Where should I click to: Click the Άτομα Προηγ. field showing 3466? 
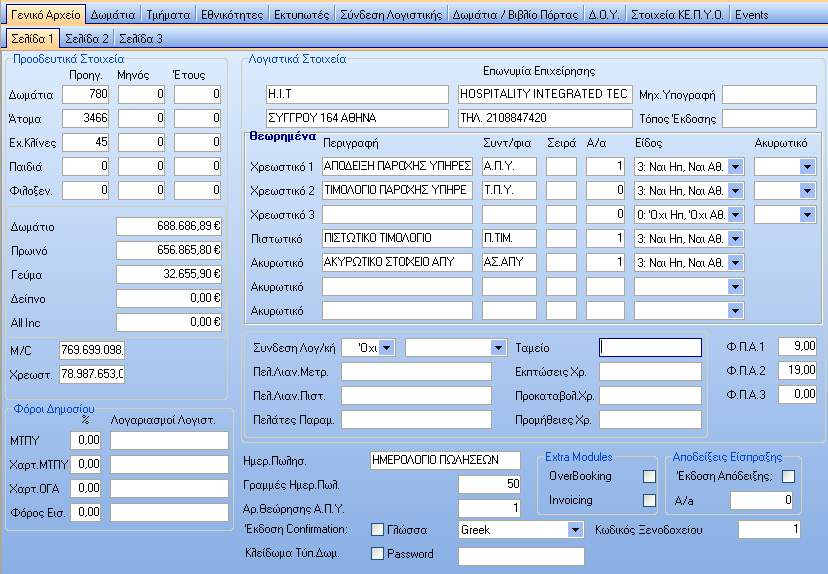[86, 118]
